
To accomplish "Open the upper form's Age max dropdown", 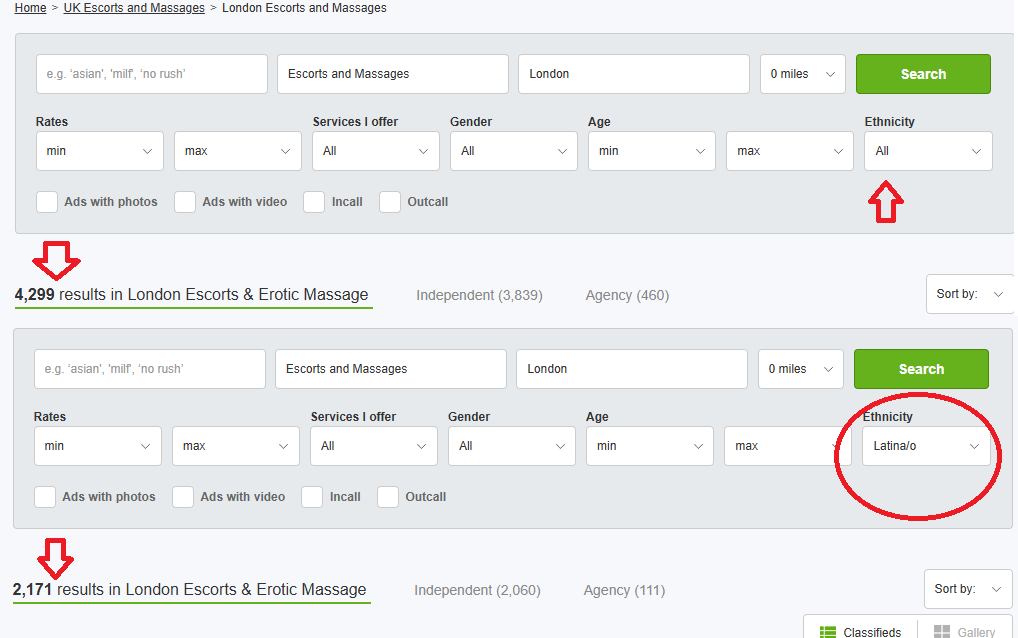I will click(x=789, y=151).
